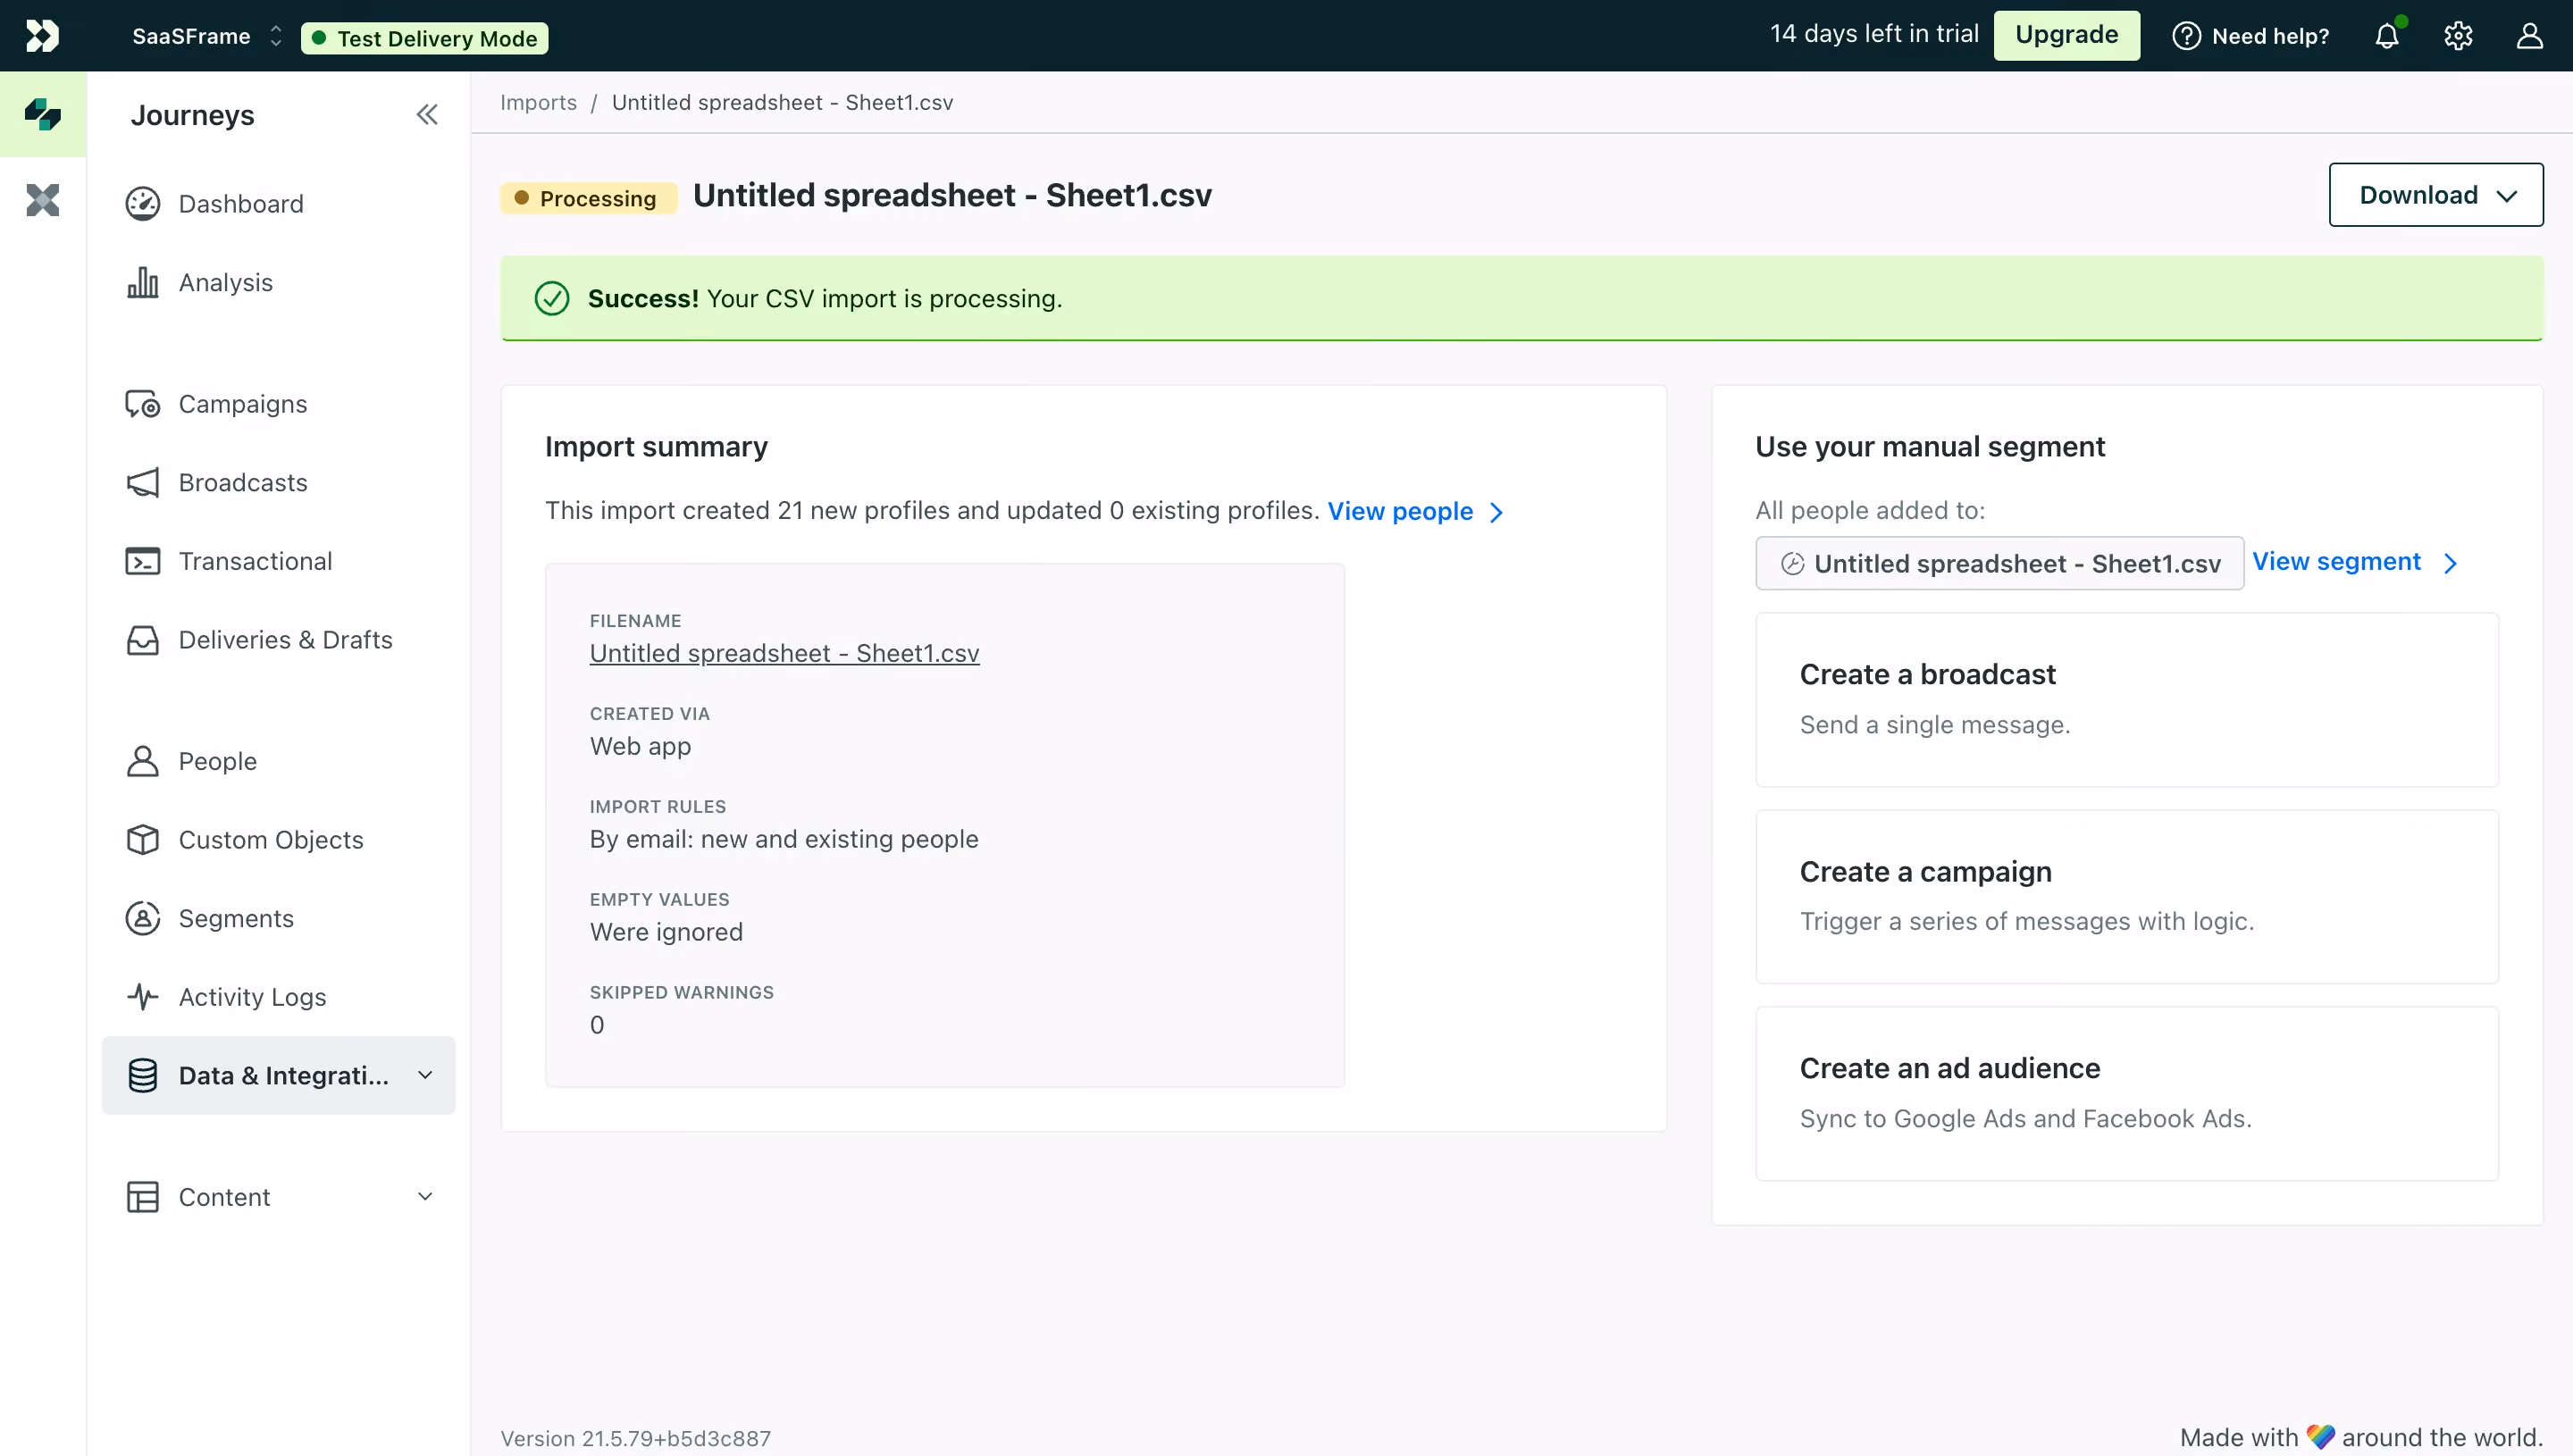Open Broadcasts menu item

tap(278, 483)
